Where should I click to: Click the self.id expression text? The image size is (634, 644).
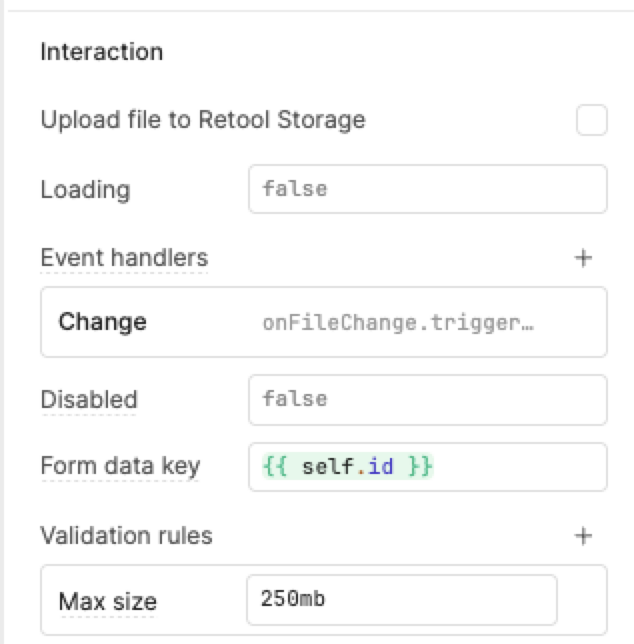pos(348,467)
